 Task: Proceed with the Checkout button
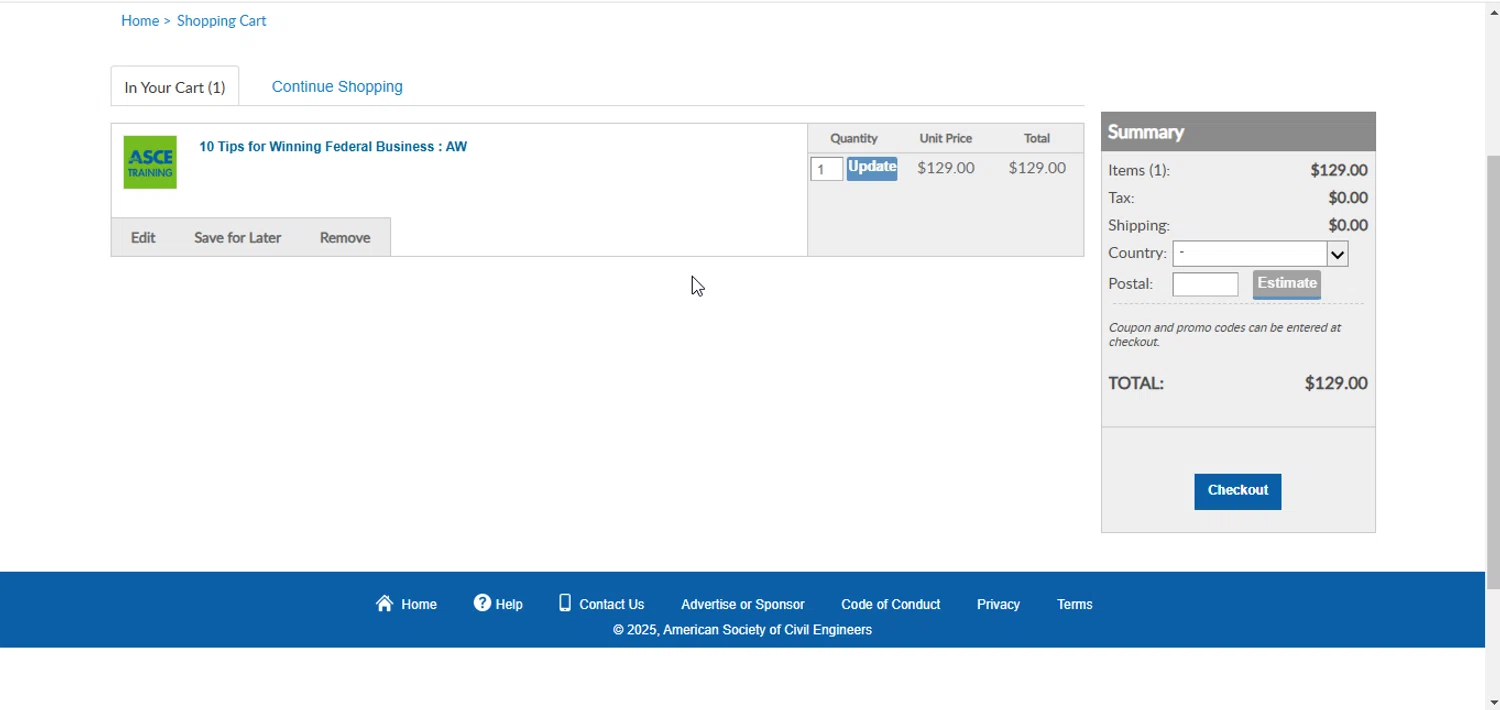(1238, 491)
